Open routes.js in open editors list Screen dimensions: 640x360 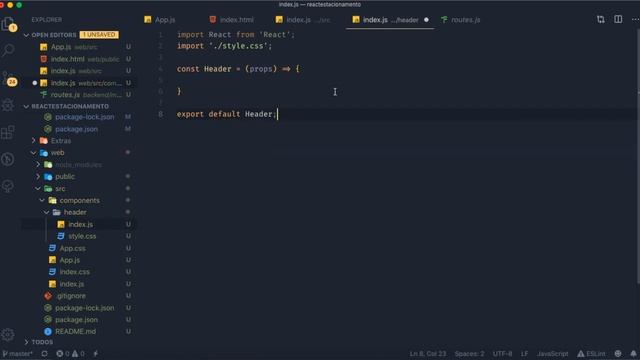tap(80, 95)
